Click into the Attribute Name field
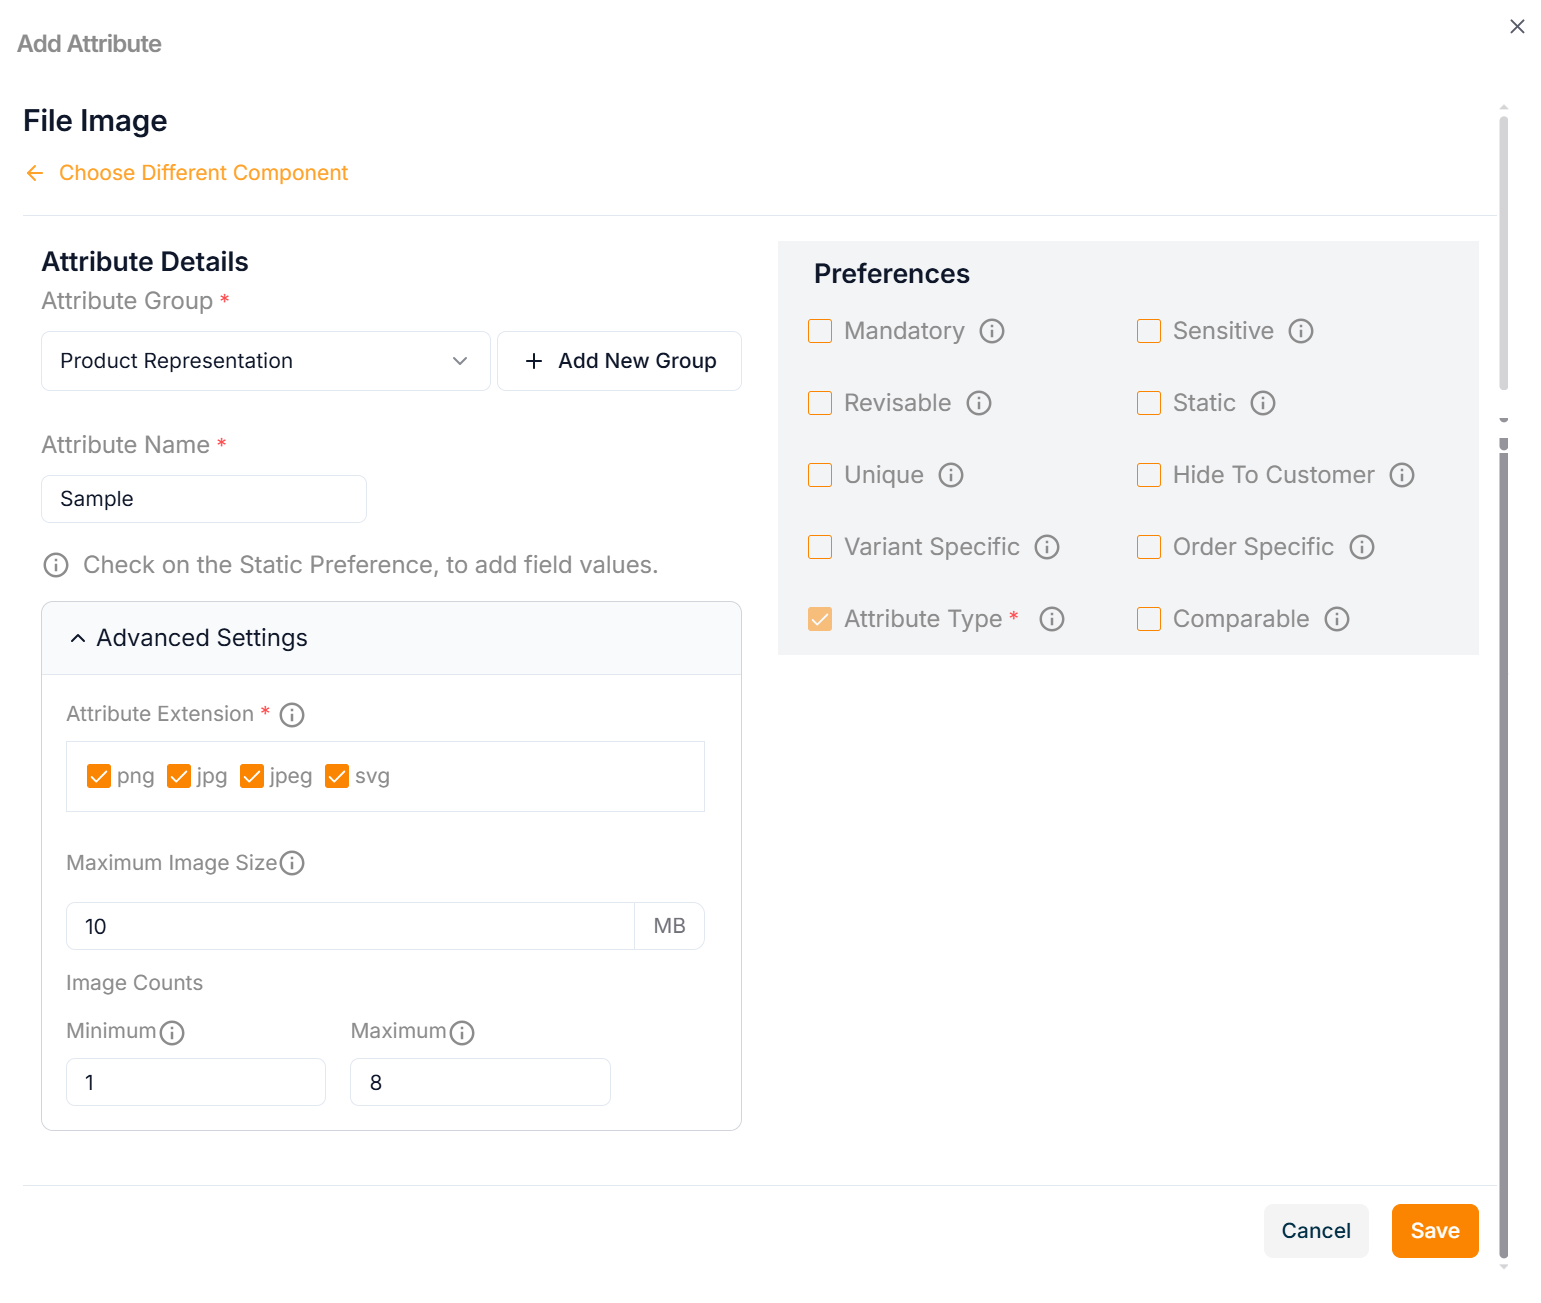 [204, 499]
